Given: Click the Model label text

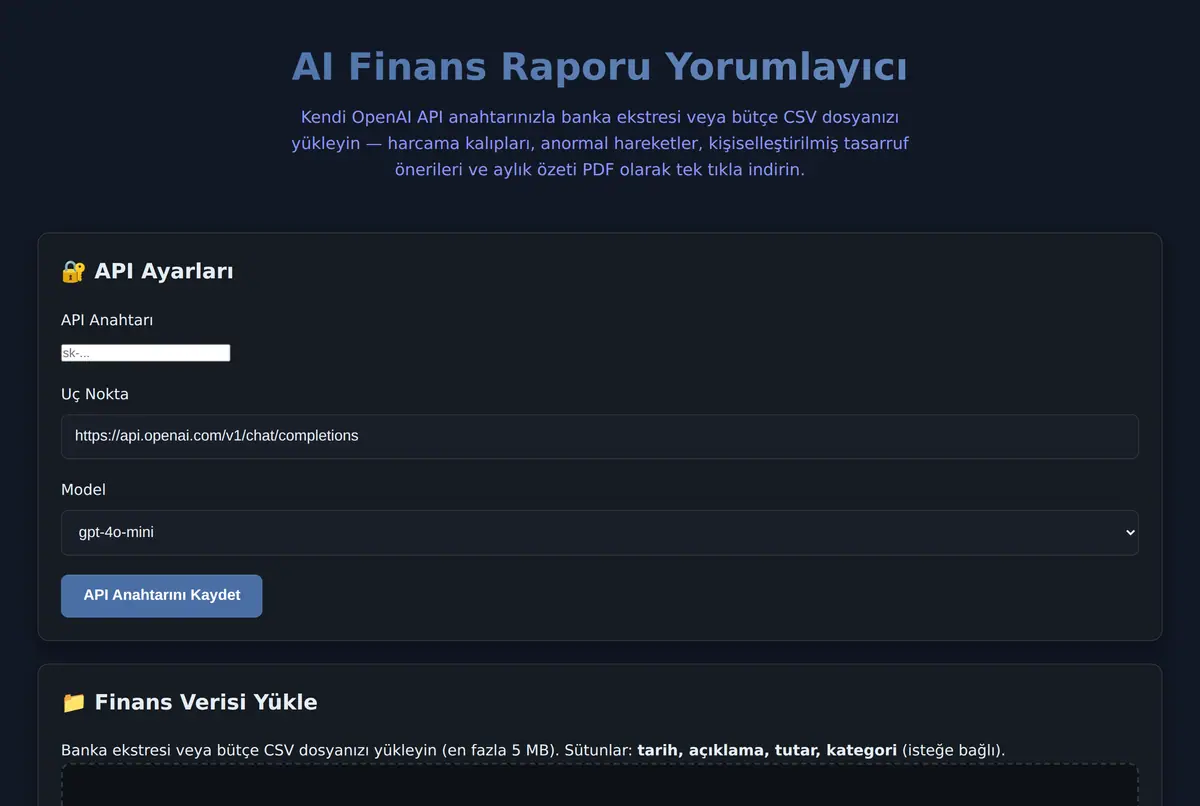Looking at the screenshot, I should coord(83,490).
